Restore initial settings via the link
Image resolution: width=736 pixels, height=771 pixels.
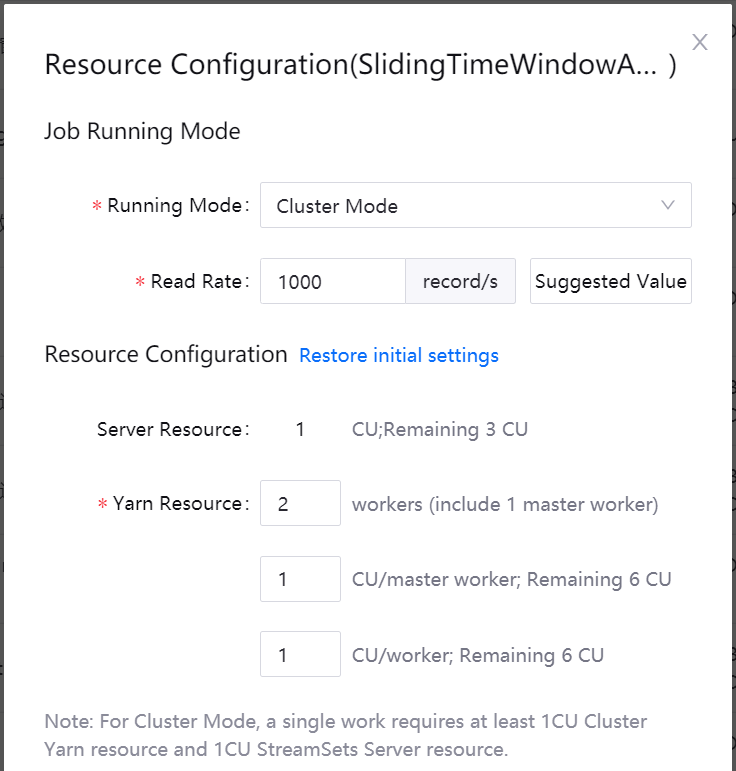tap(399, 356)
